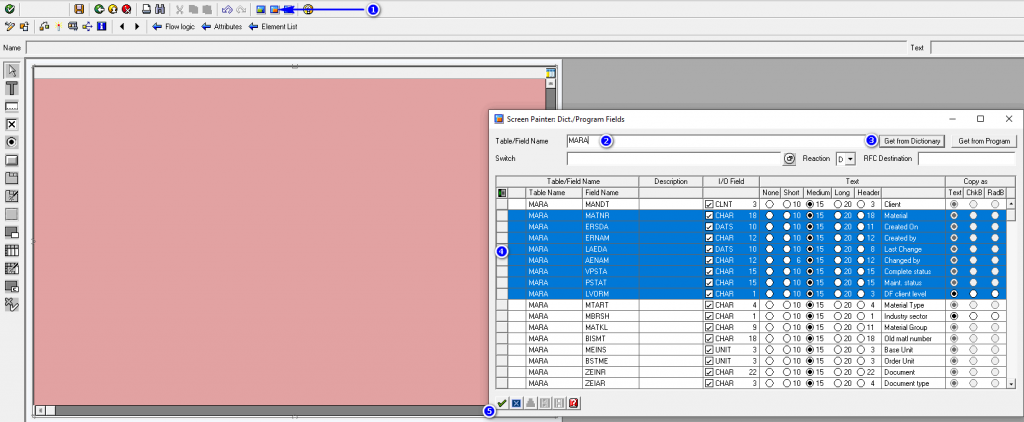Screen dimensions: 1024x422
Task: Click row selector for MTART row
Action: click(502, 305)
